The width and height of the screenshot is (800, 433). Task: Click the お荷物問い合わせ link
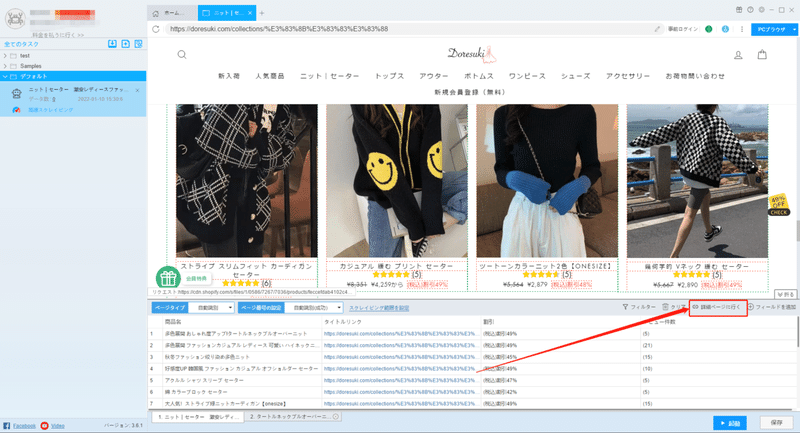coord(695,76)
